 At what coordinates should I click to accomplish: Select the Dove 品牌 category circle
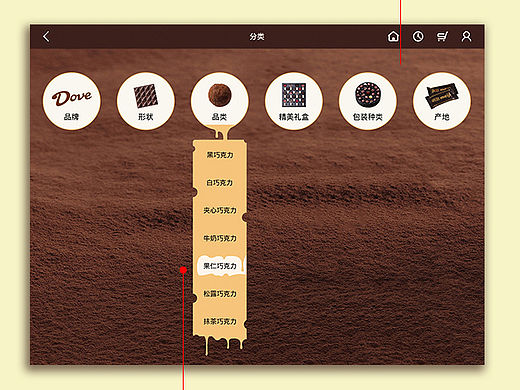coord(72,101)
